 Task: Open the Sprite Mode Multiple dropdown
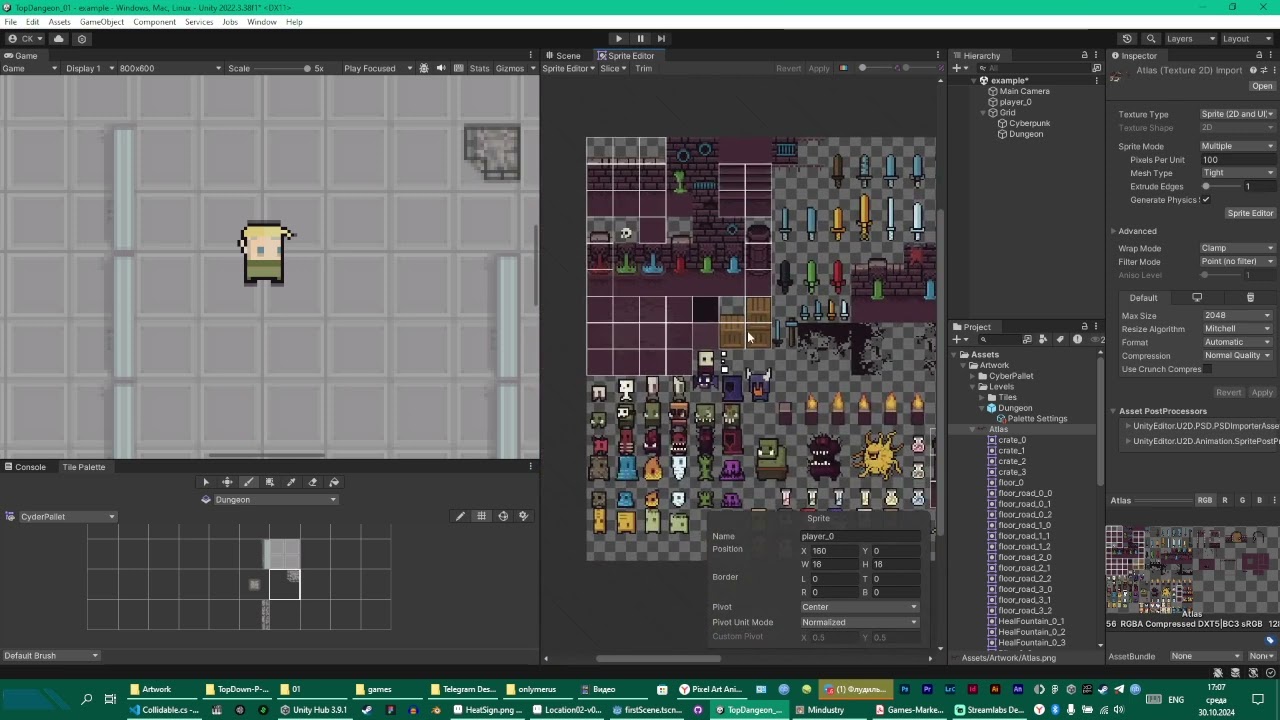pos(1237,147)
